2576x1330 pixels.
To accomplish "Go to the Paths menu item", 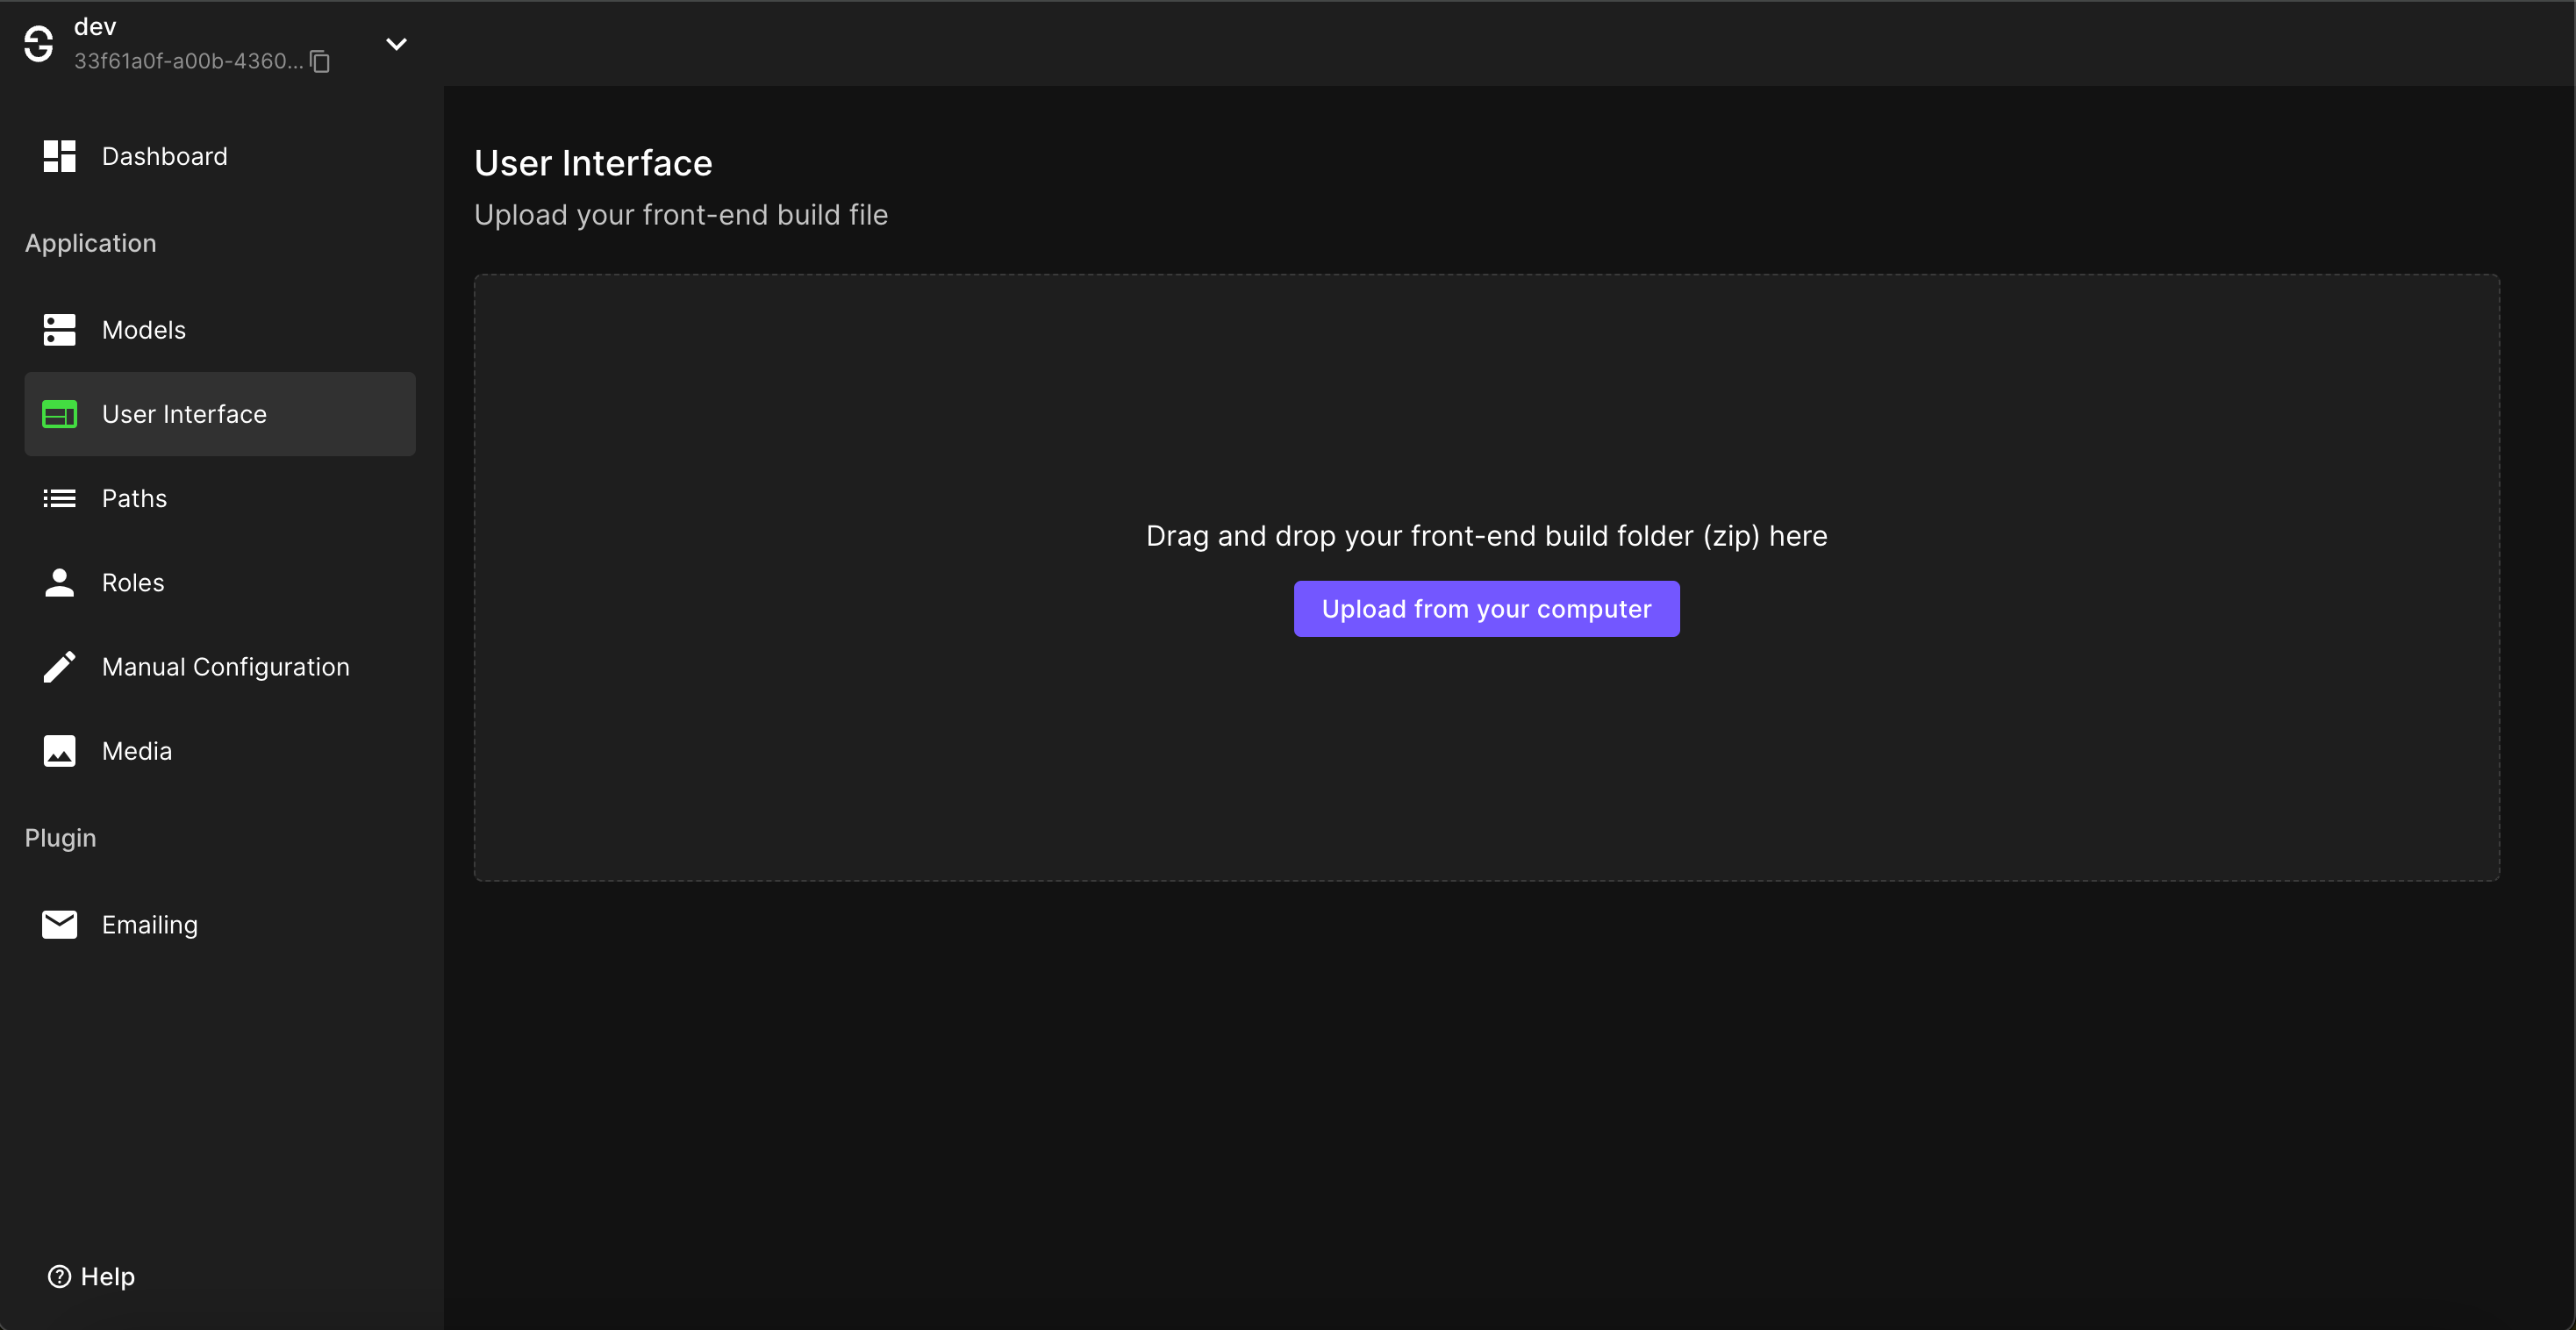I will click(x=134, y=498).
